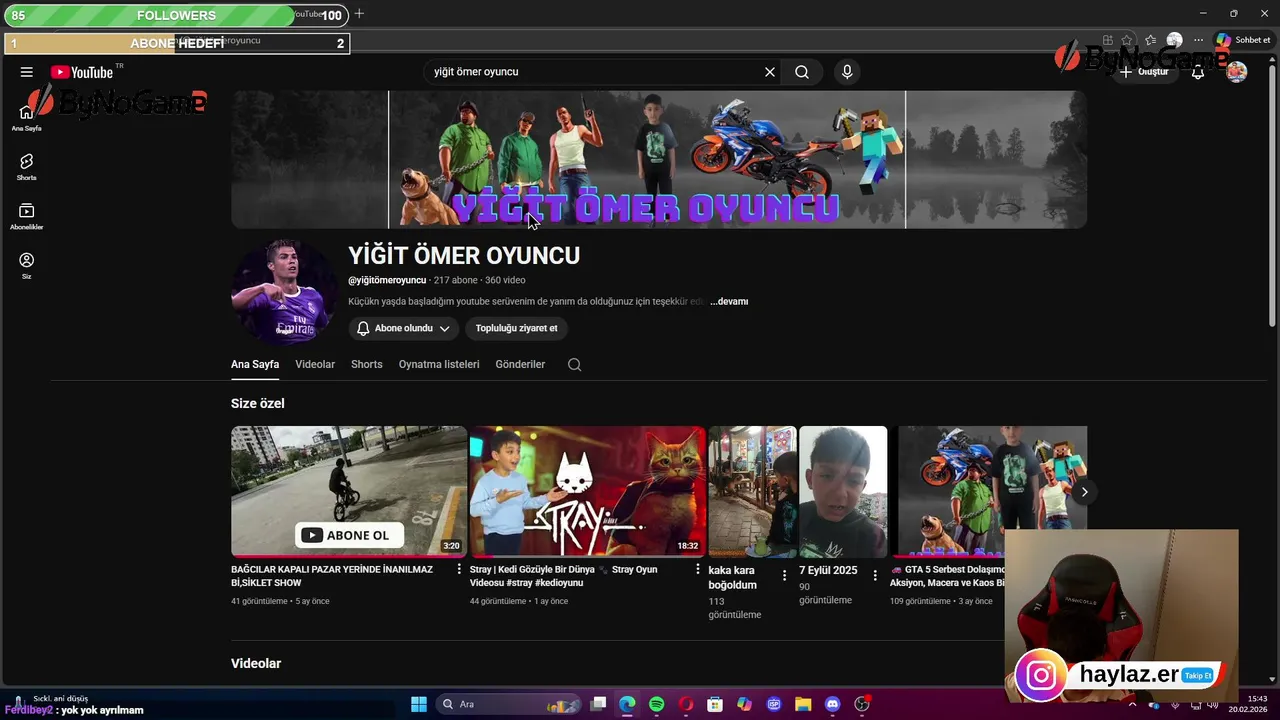Open options for the BAĞCILAR KAPALI PAZAR video
The image size is (1280, 720).
[459, 569]
